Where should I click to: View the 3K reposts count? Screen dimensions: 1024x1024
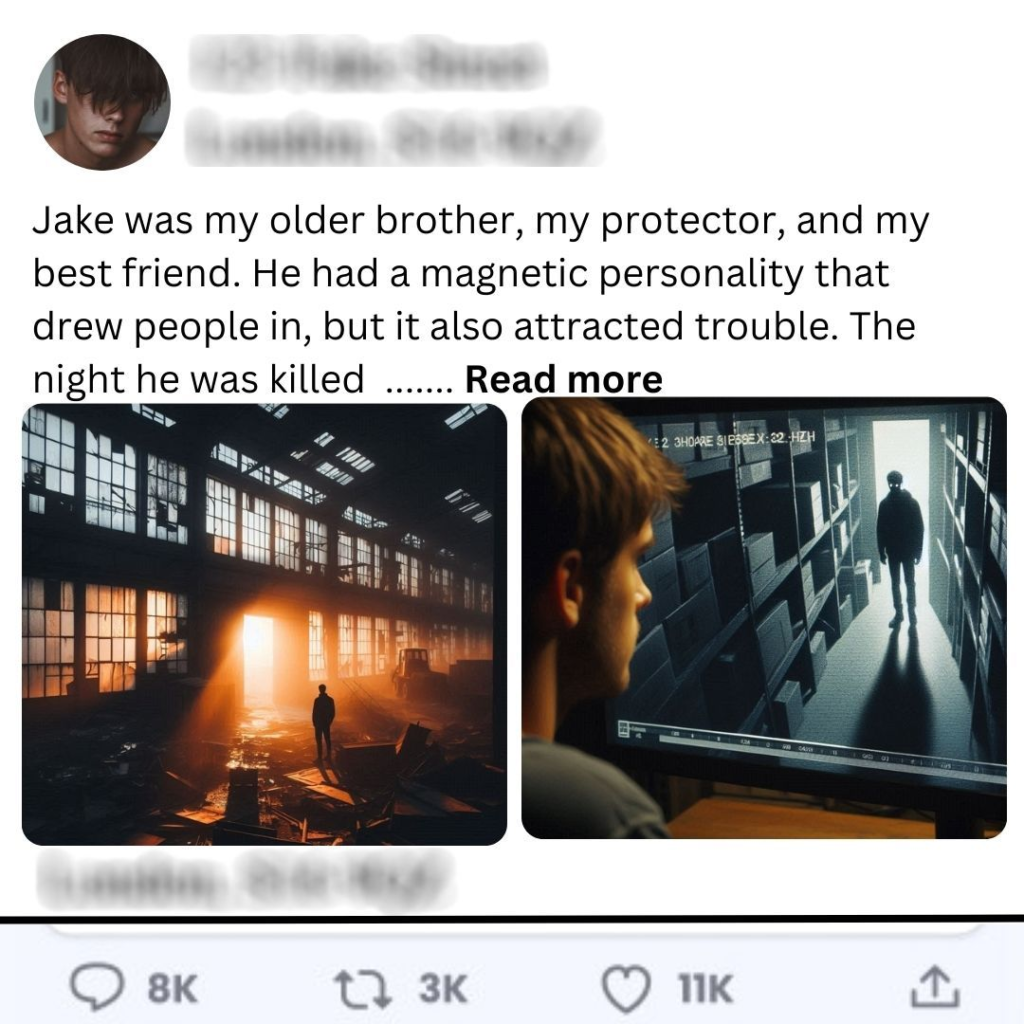pyautogui.click(x=443, y=989)
